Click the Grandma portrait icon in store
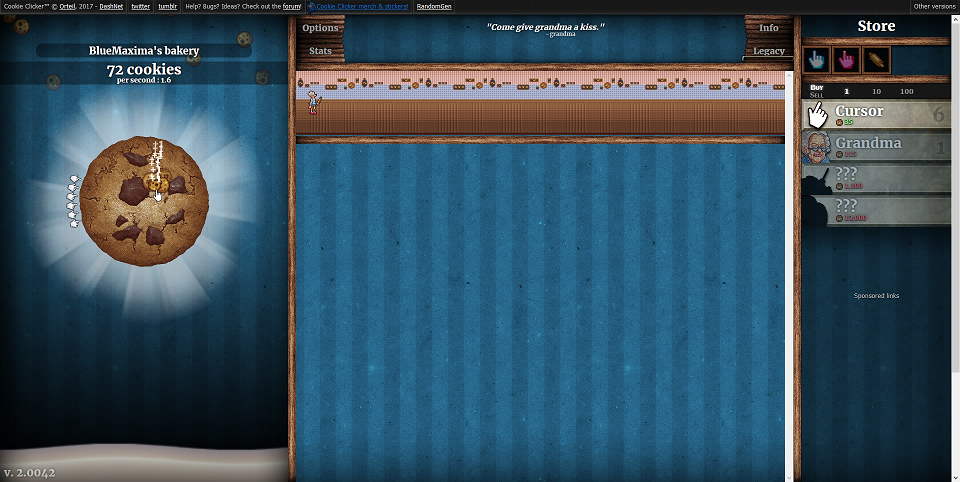The image size is (960, 482). pos(817,147)
